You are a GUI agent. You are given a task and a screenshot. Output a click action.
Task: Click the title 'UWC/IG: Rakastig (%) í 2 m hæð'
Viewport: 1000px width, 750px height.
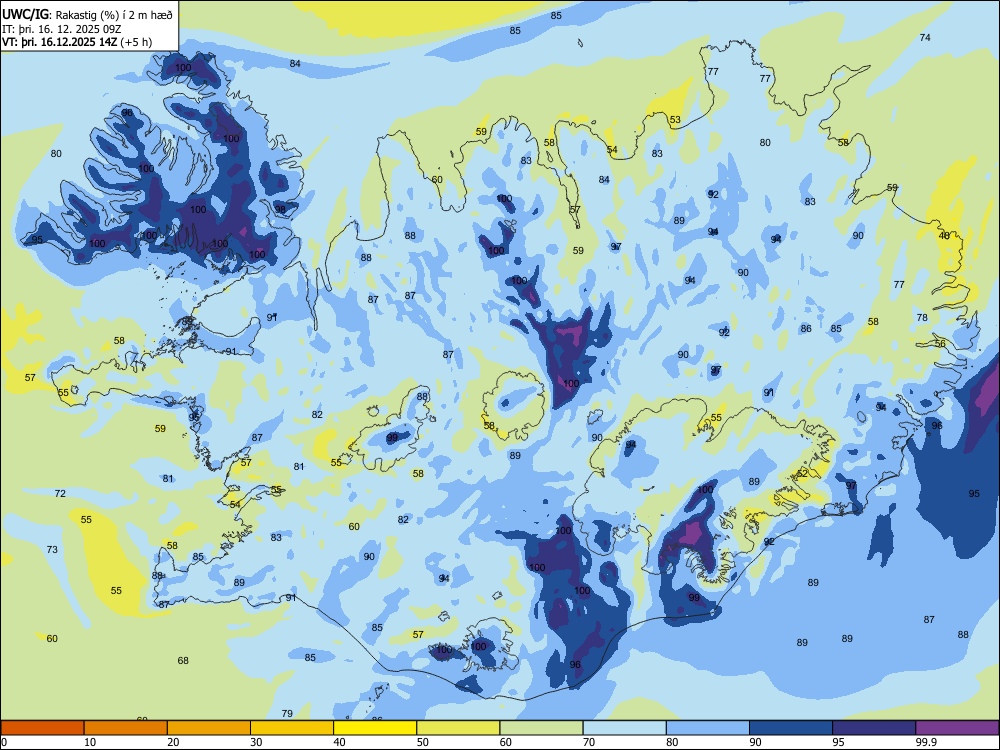pos(87,15)
